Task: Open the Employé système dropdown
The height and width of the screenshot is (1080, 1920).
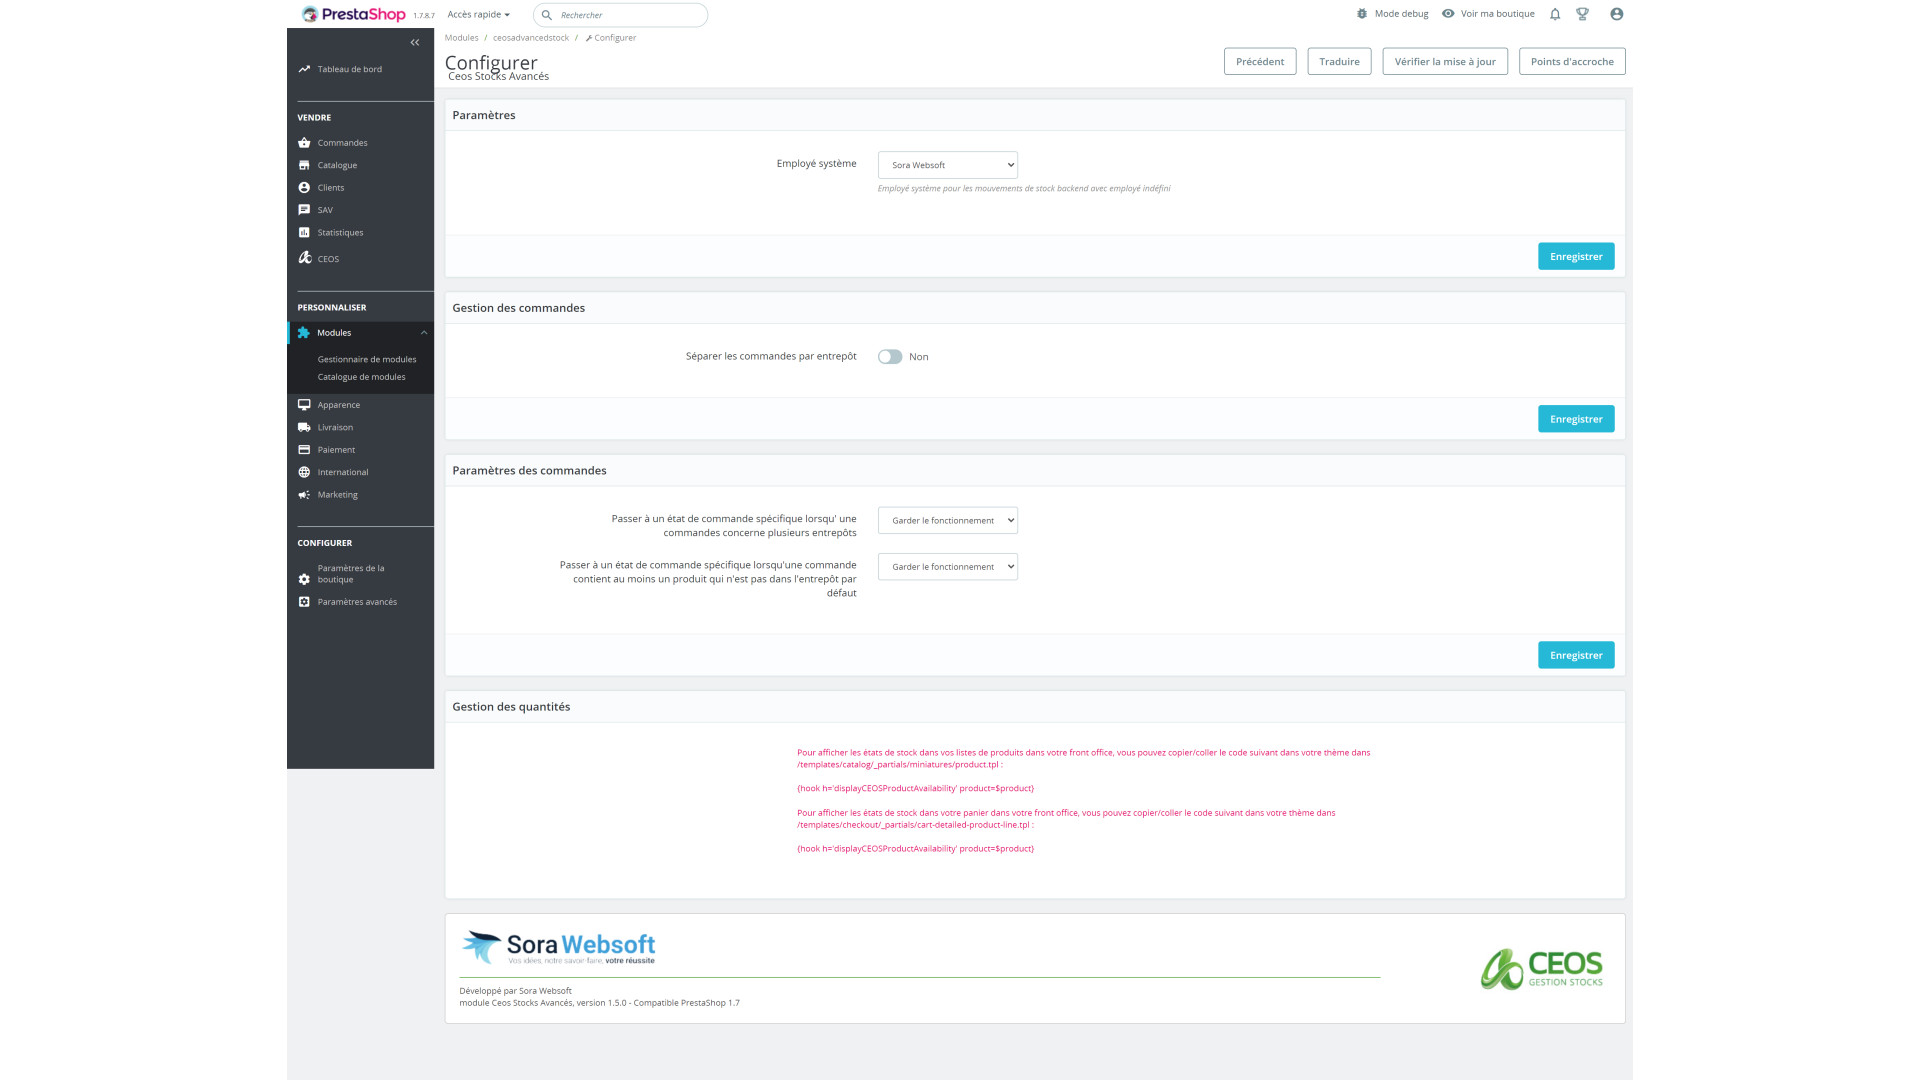Action: pyautogui.click(x=947, y=165)
